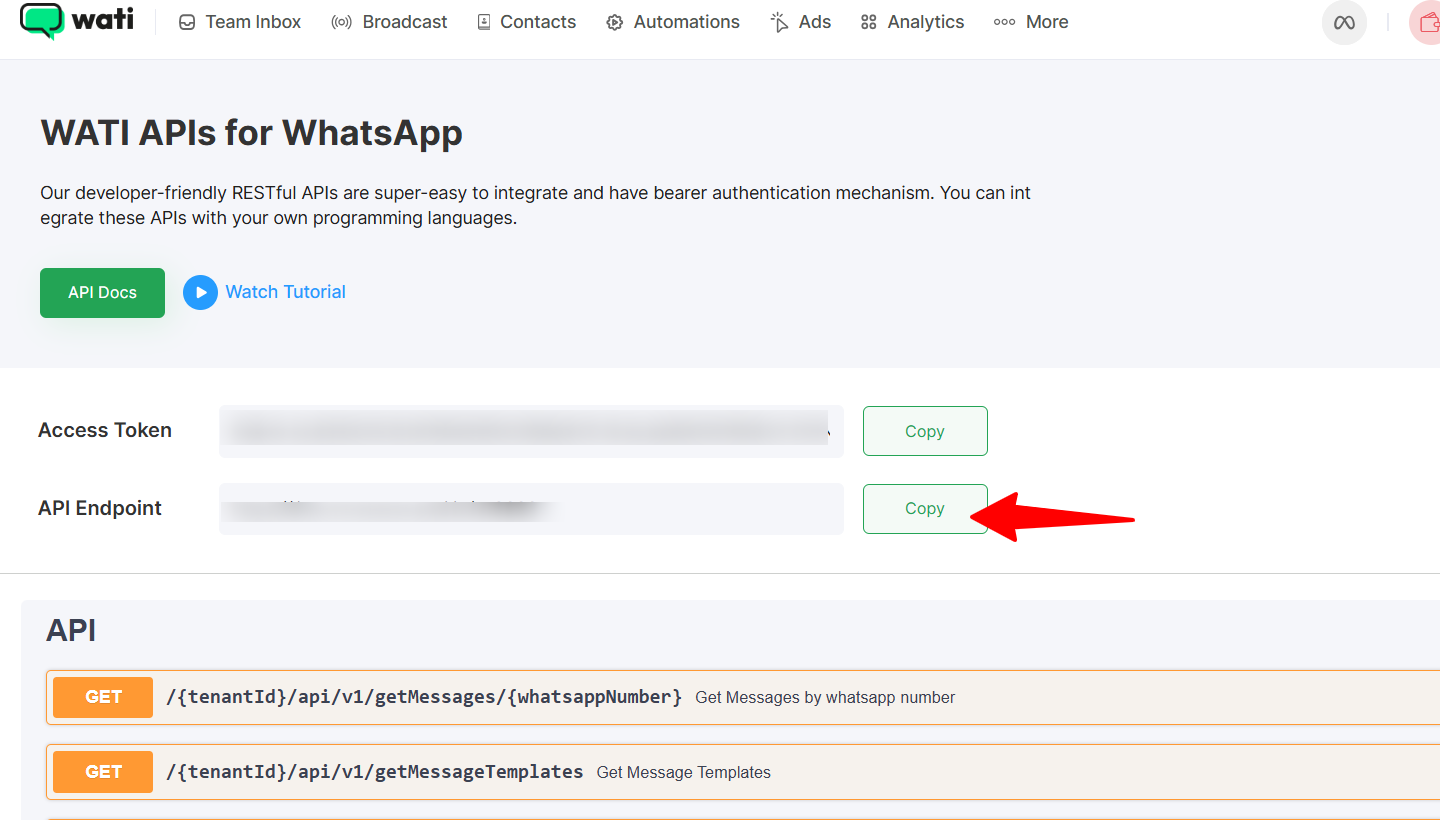
Task: Open the Broadcast menu
Action: click(389, 22)
